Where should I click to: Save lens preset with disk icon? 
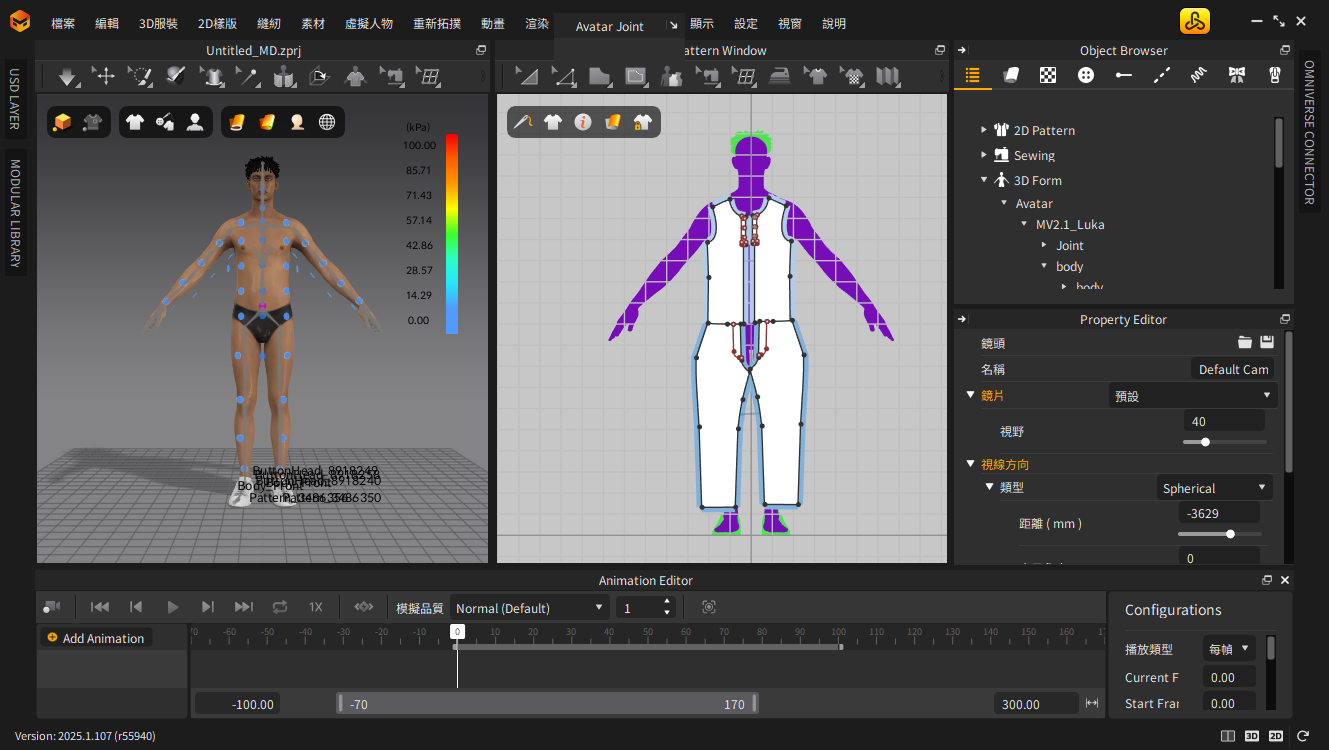coord(1267,342)
